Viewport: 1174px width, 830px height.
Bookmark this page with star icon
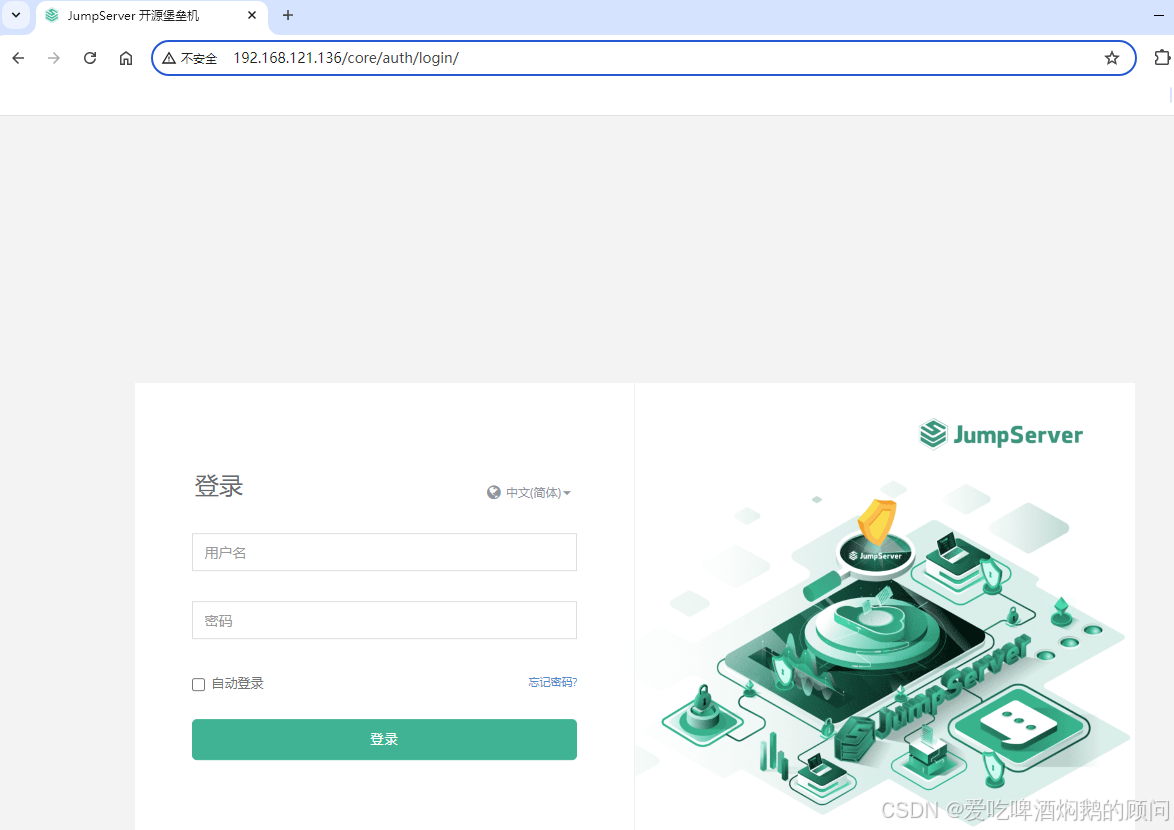[x=1112, y=58]
